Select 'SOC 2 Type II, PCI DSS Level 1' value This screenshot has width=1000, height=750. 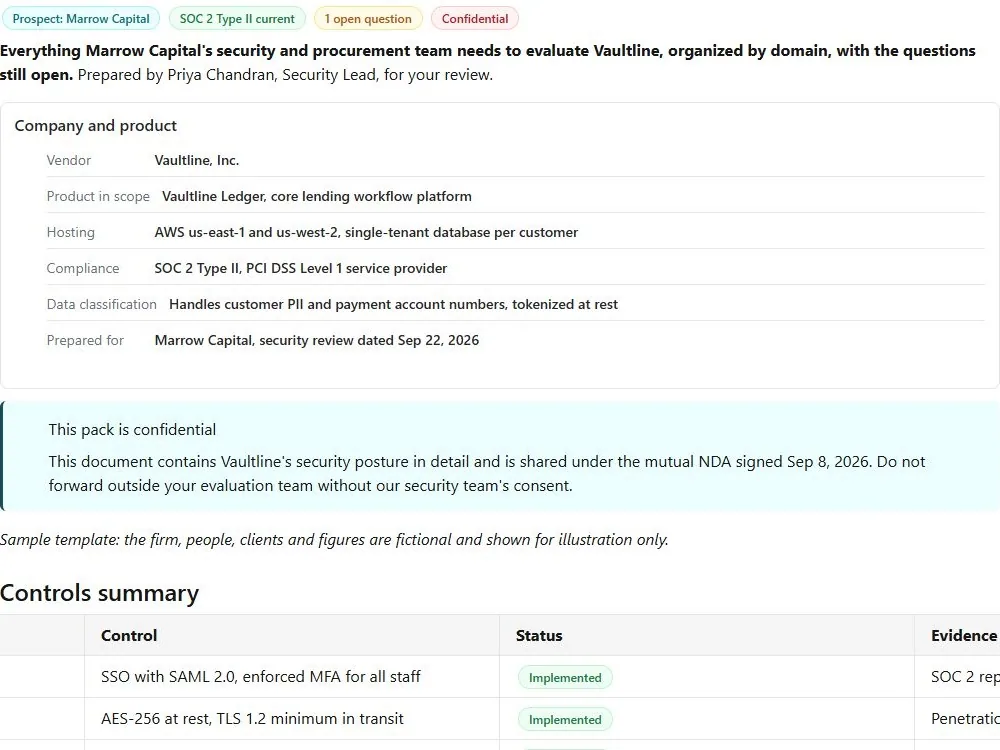[300, 268]
